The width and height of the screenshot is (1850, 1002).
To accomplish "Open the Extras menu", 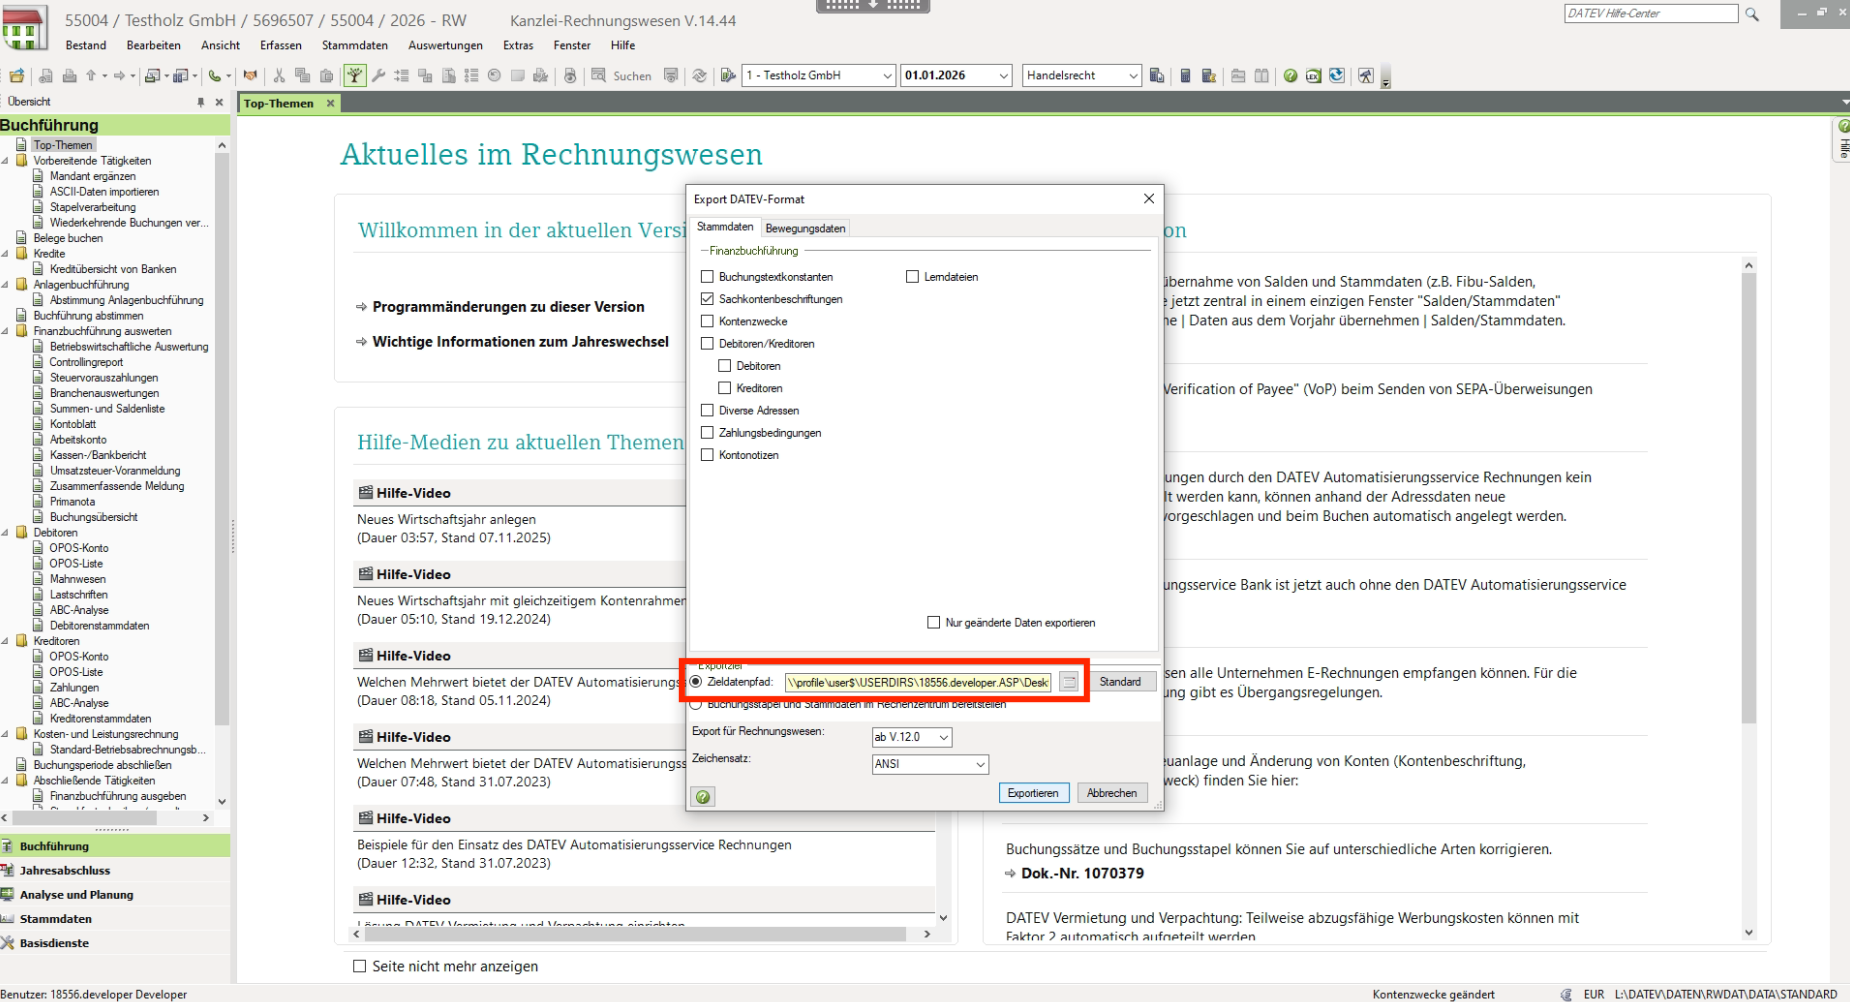I will coord(518,45).
